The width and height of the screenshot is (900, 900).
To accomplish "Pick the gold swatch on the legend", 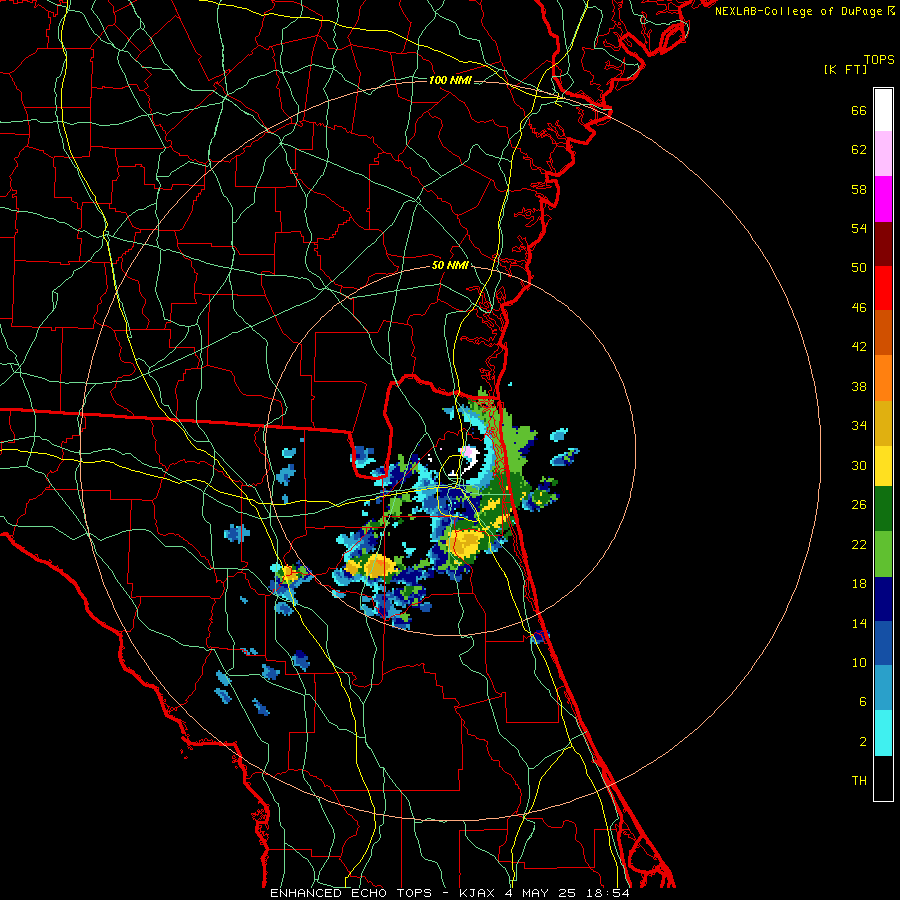I will pos(883,423).
